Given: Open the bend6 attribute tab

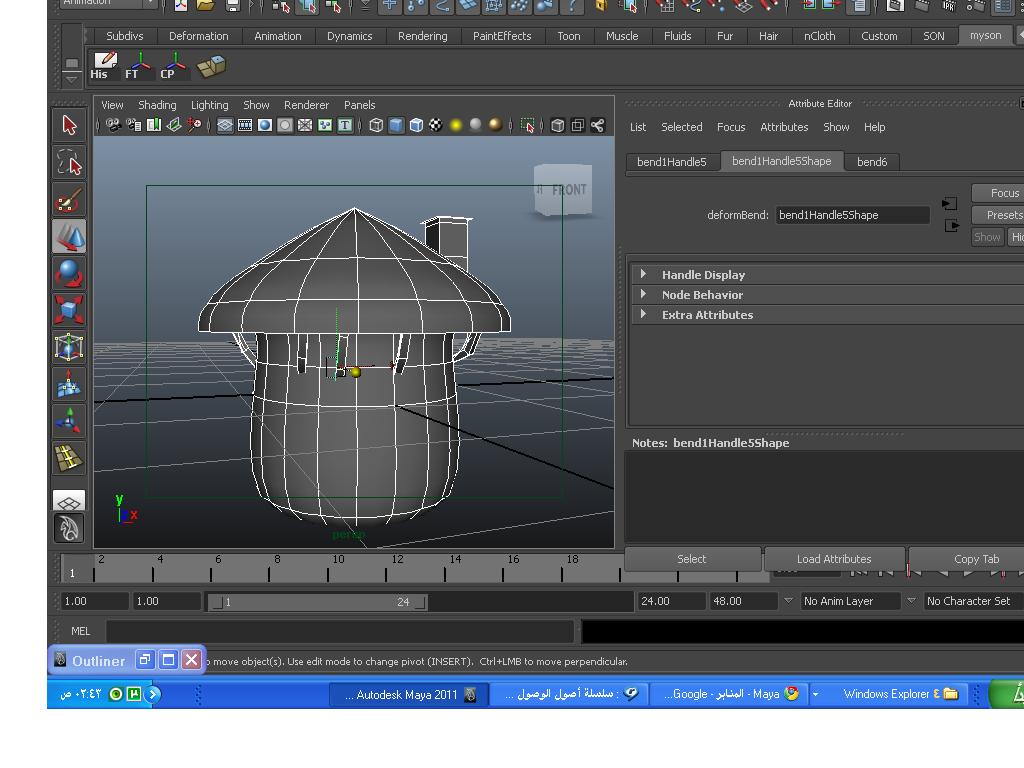Looking at the screenshot, I should 872,162.
